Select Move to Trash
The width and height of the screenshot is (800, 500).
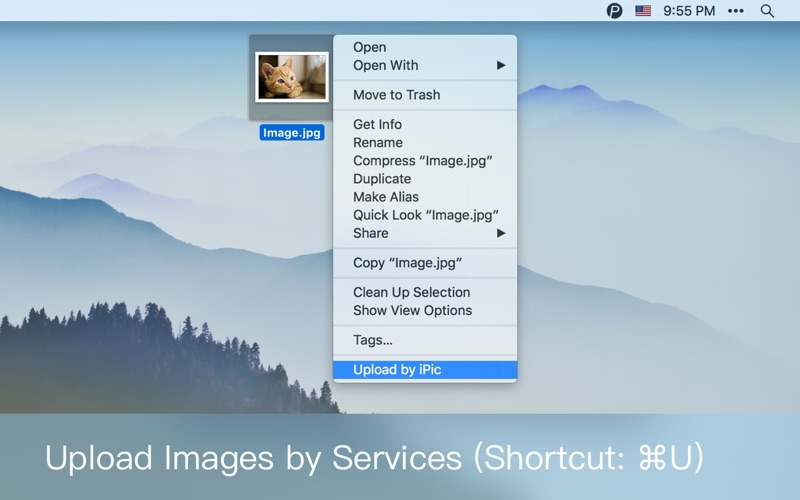coord(396,95)
